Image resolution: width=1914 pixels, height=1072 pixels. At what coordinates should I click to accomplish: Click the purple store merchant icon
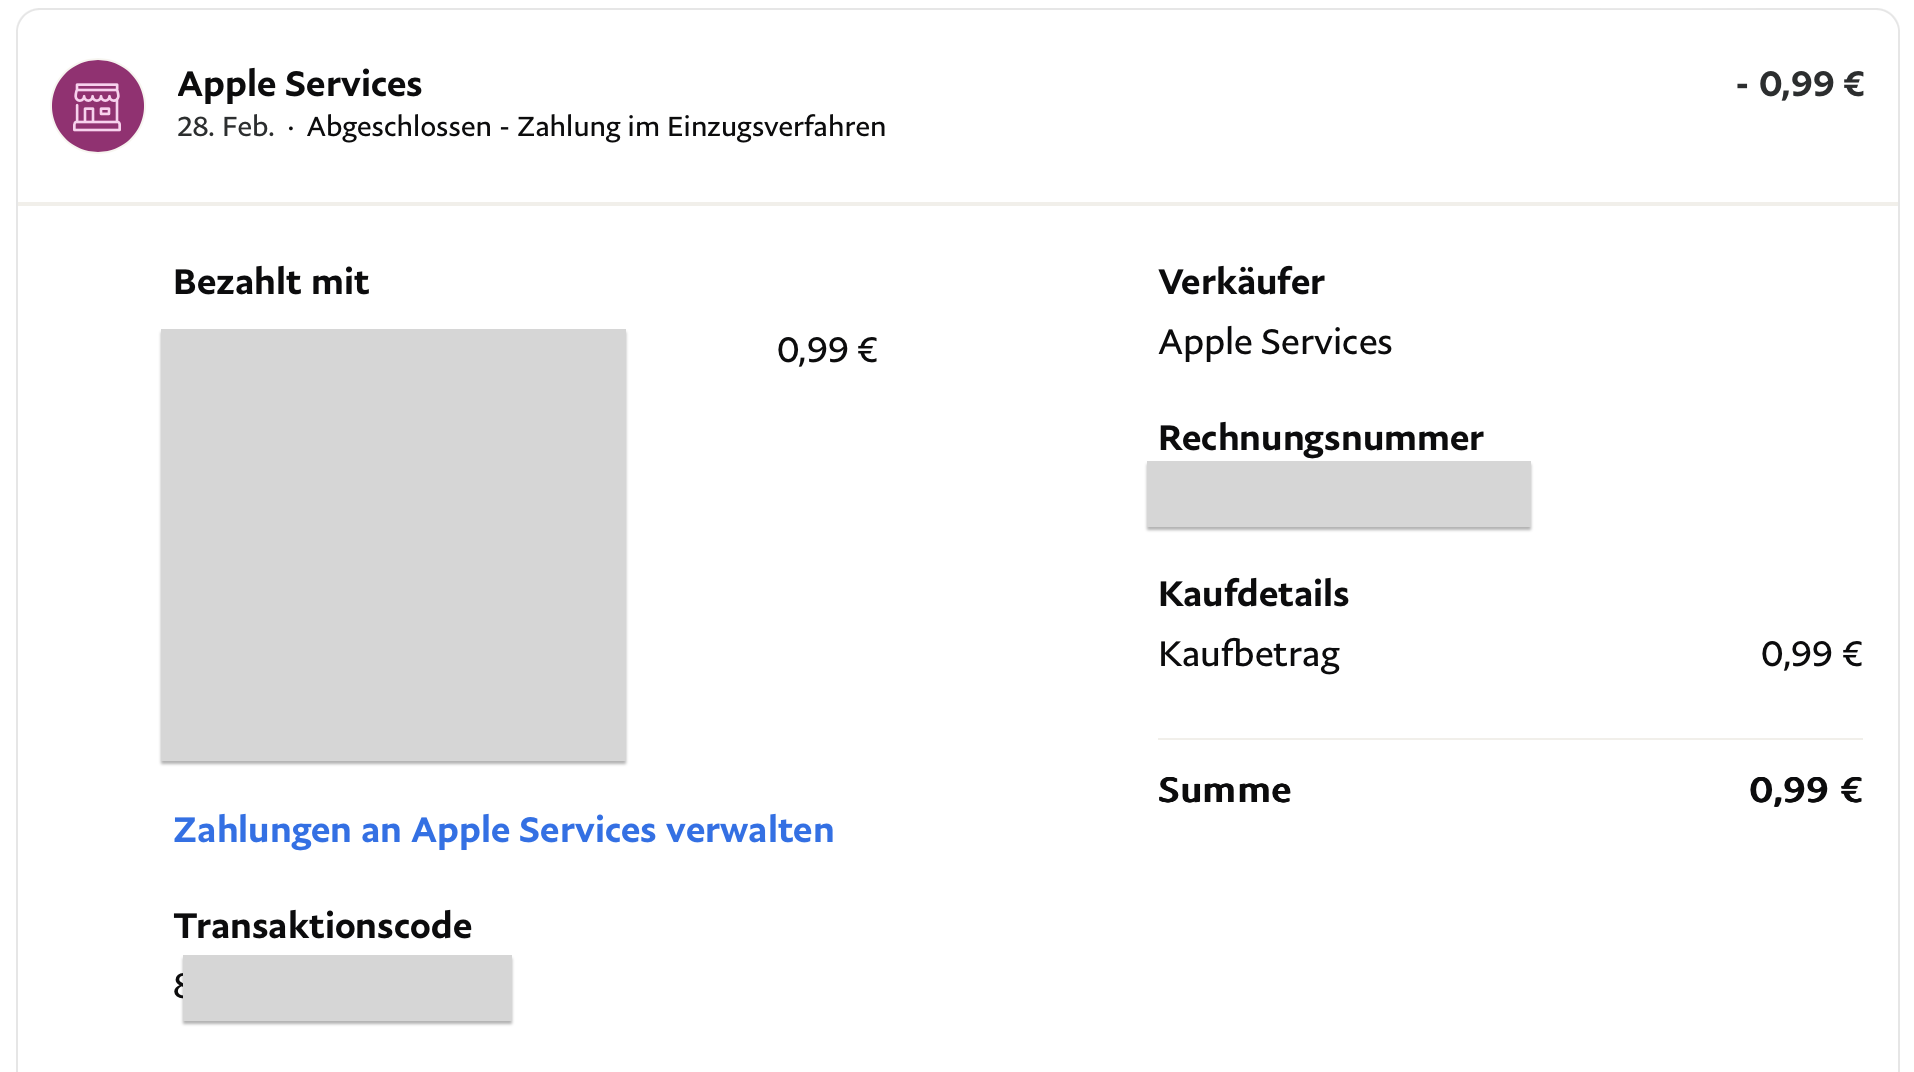coord(98,106)
